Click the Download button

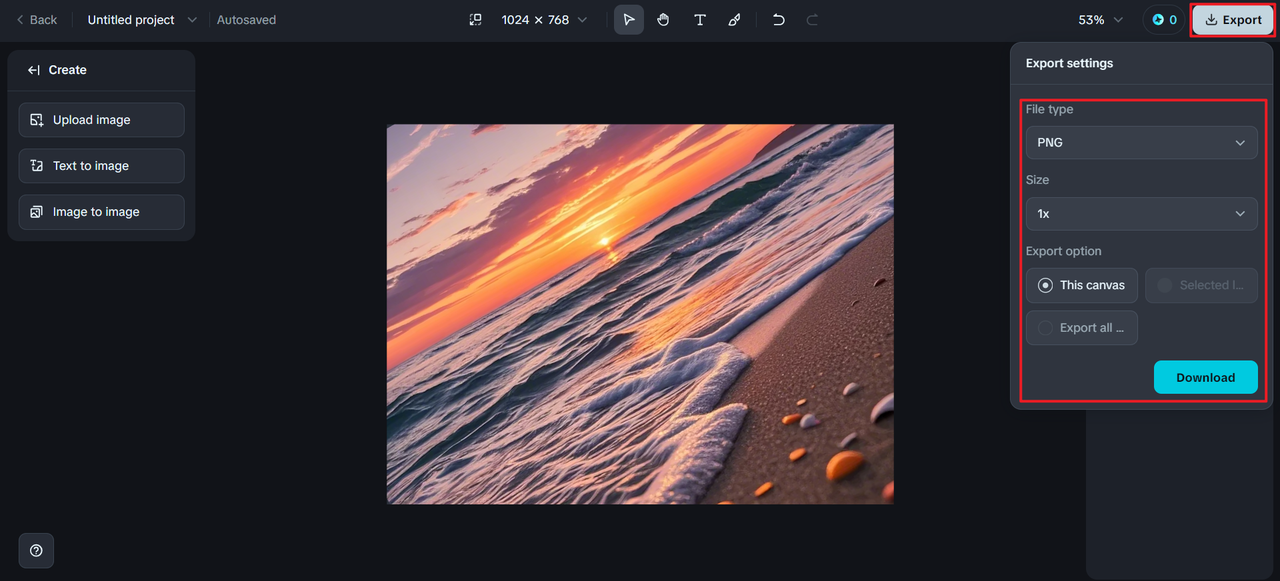[x=1205, y=377]
